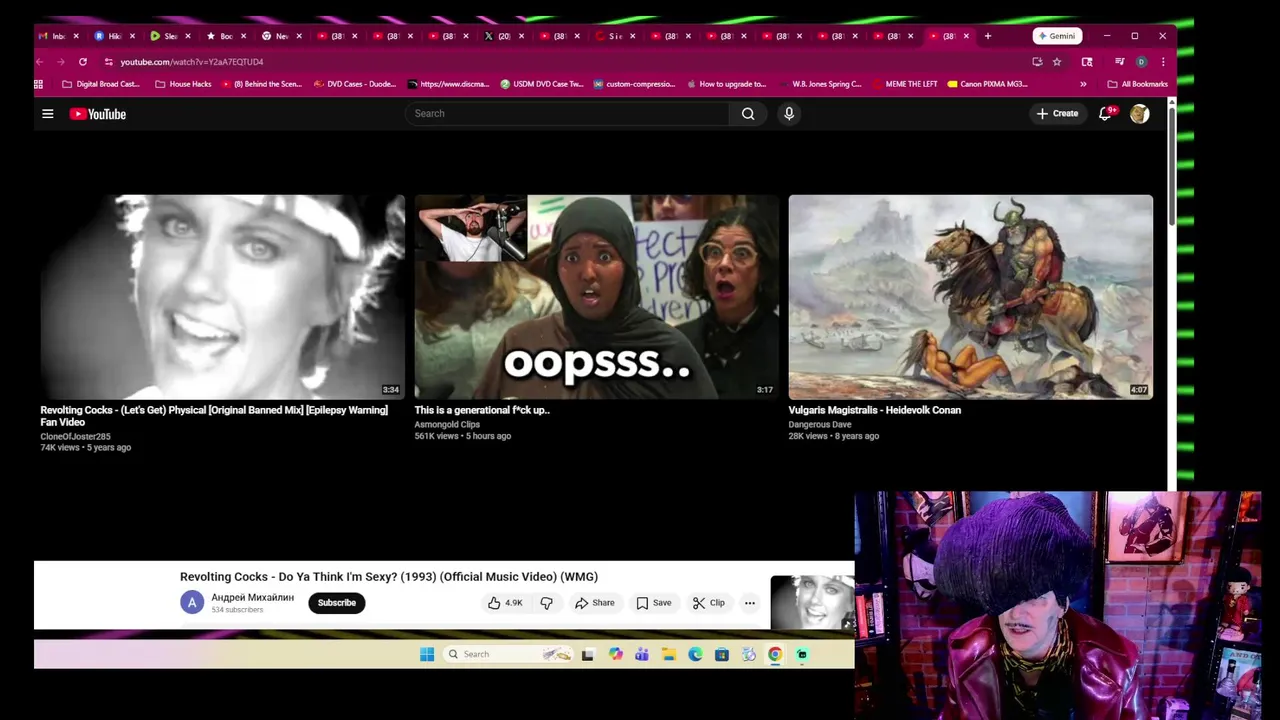
Task: Open MEME THE LEFT bookmark
Action: [x=905, y=84]
